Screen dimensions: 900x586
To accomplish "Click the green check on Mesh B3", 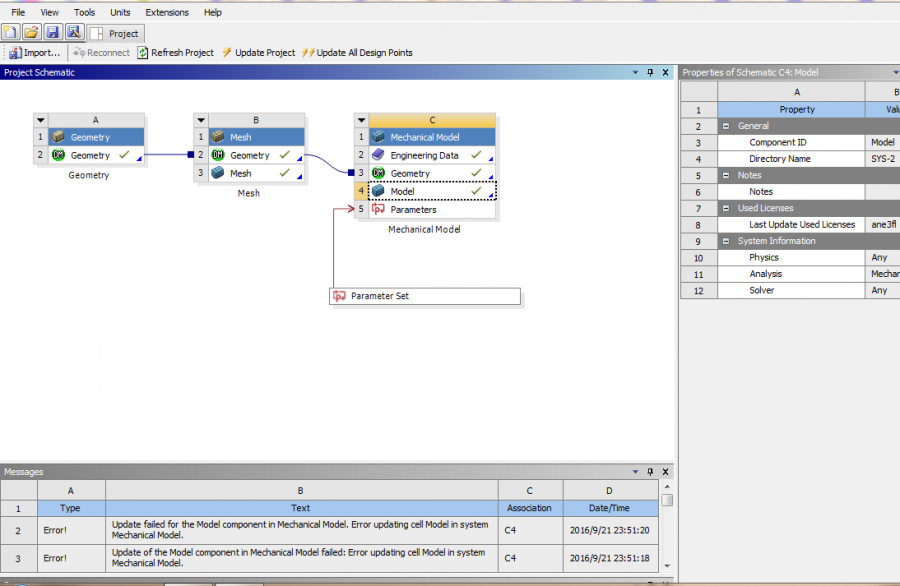I will (284, 172).
